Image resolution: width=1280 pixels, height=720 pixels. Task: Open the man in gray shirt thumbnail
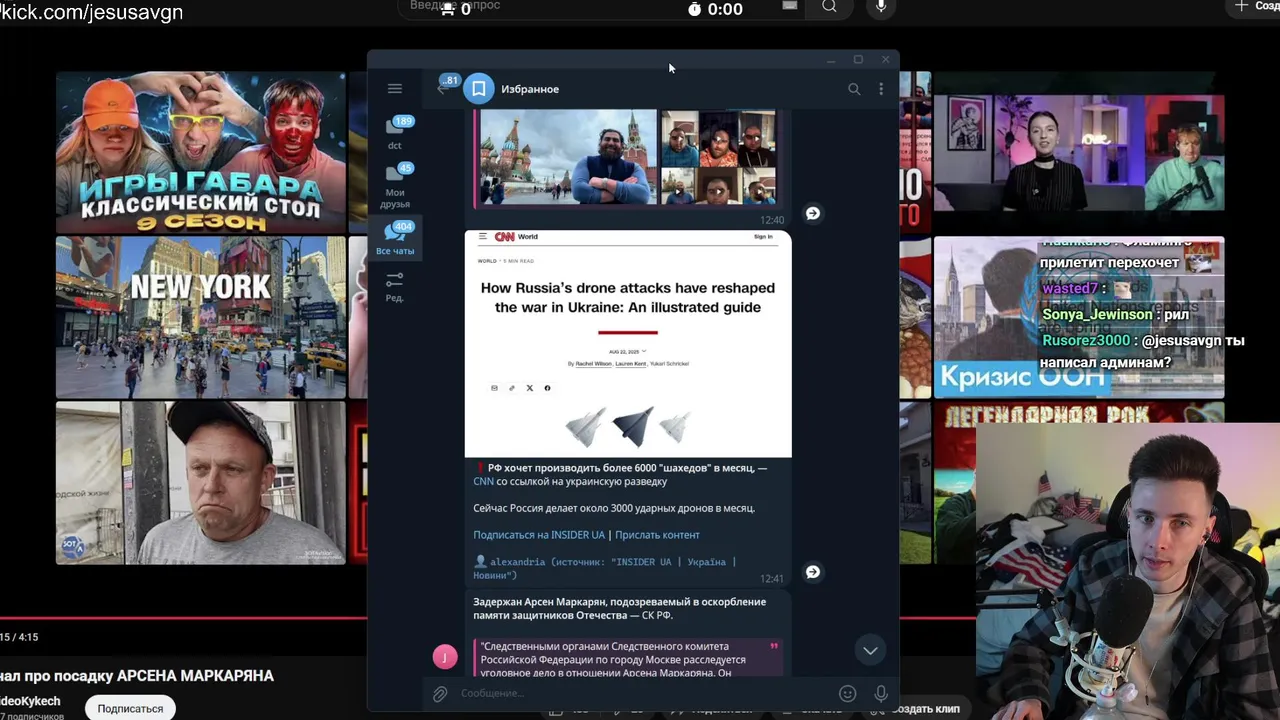(201, 483)
